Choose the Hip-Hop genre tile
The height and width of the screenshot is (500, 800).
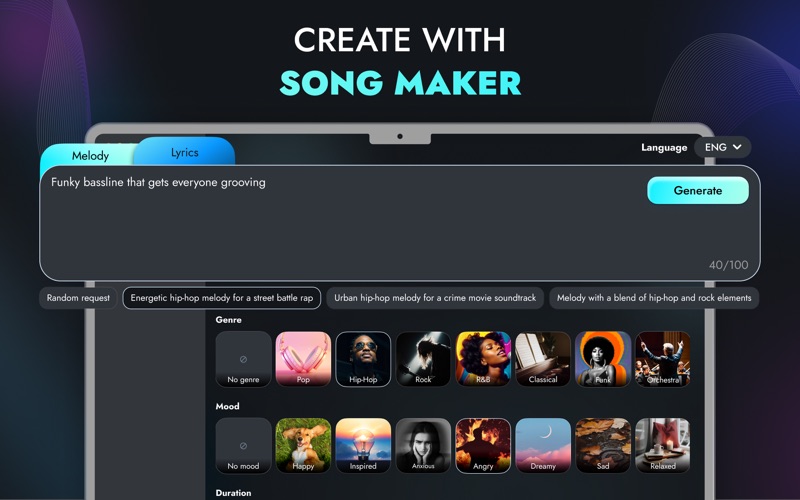(x=363, y=359)
